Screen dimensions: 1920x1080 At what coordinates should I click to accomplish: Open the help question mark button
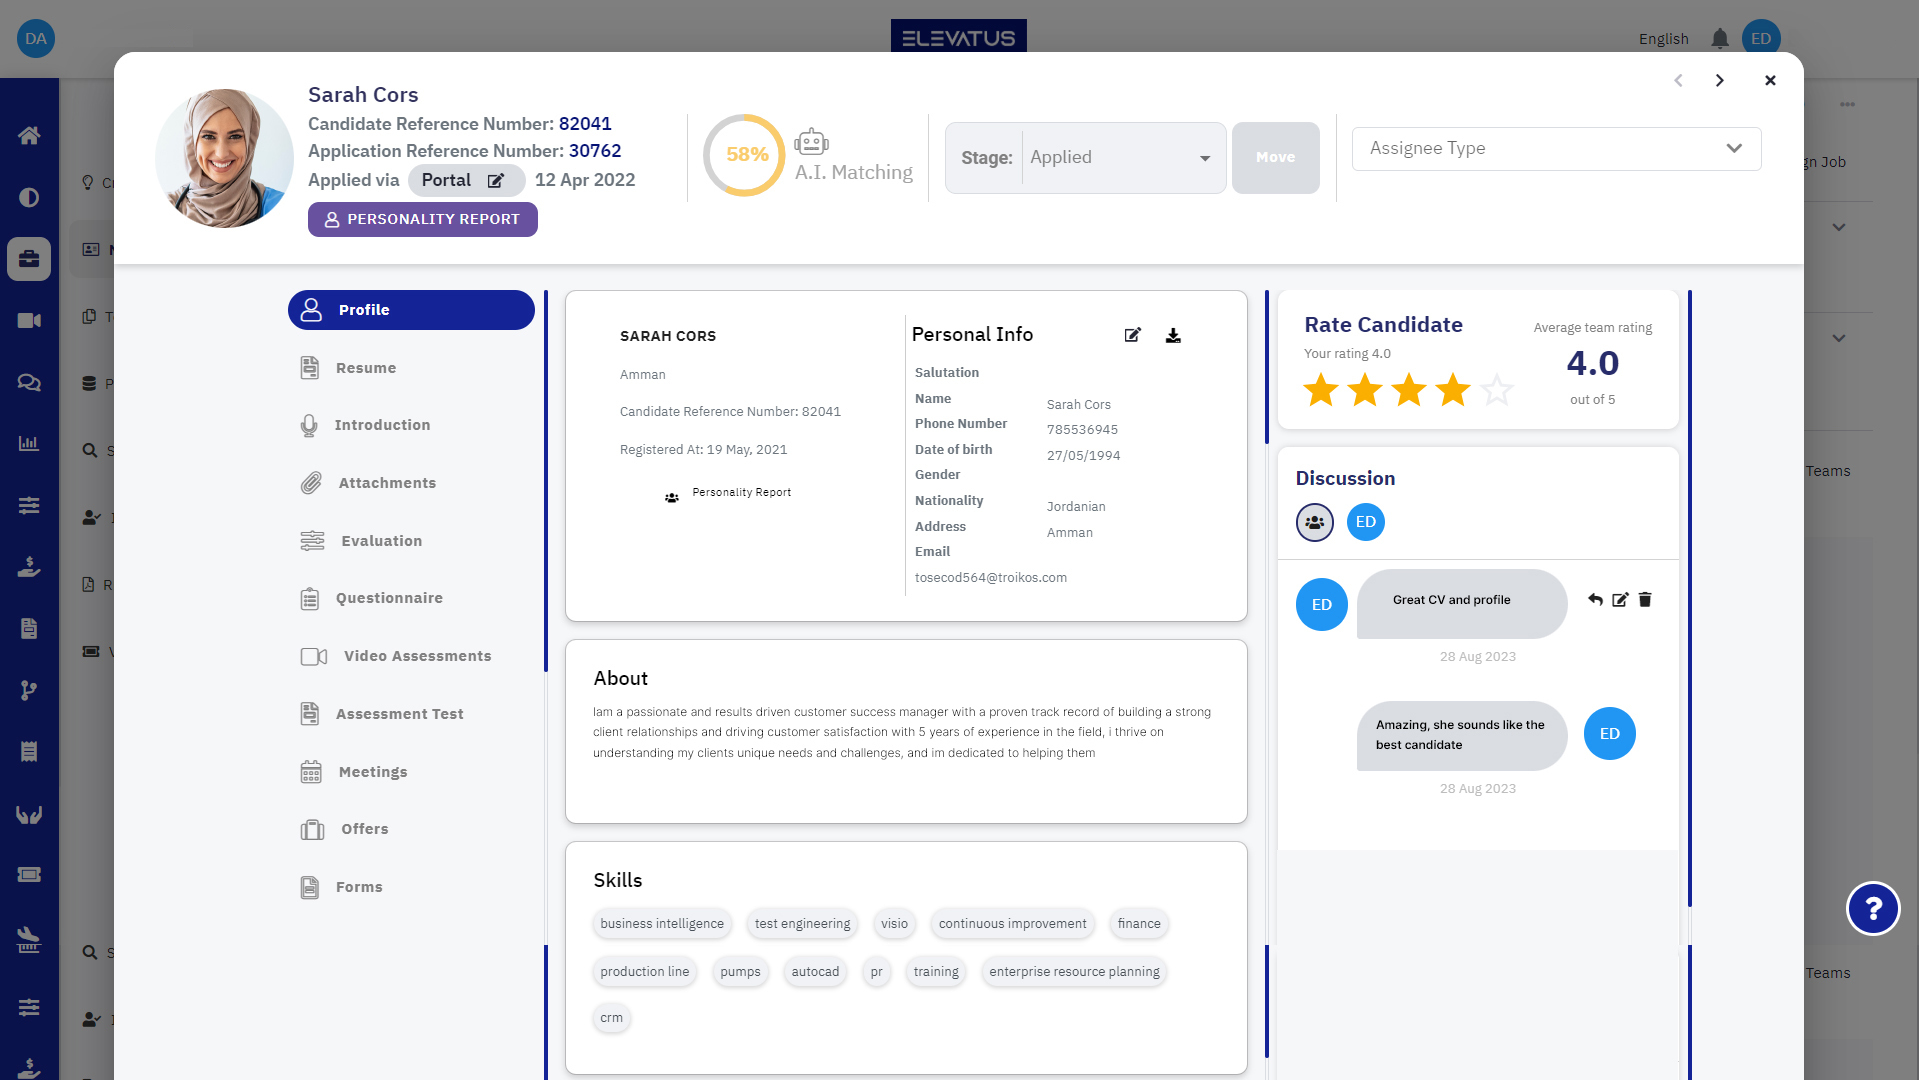[x=1873, y=908]
